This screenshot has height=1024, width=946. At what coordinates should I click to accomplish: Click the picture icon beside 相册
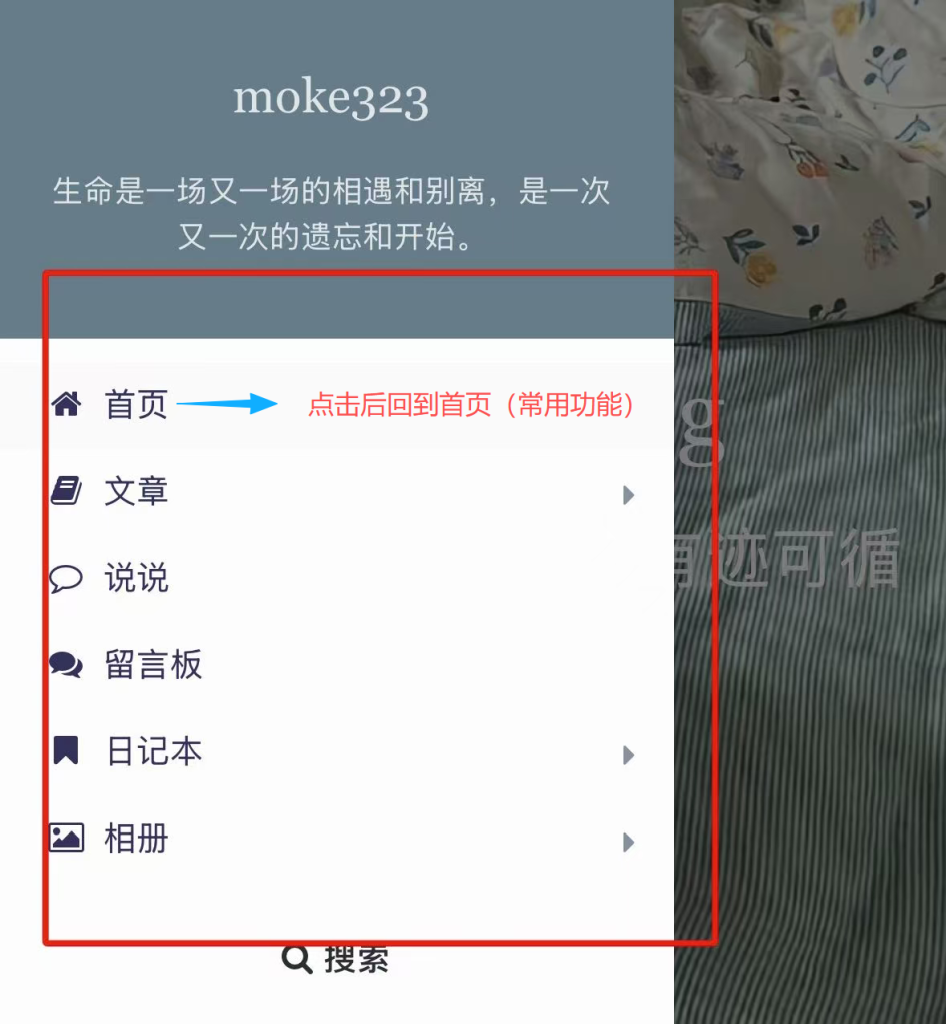point(67,837)
